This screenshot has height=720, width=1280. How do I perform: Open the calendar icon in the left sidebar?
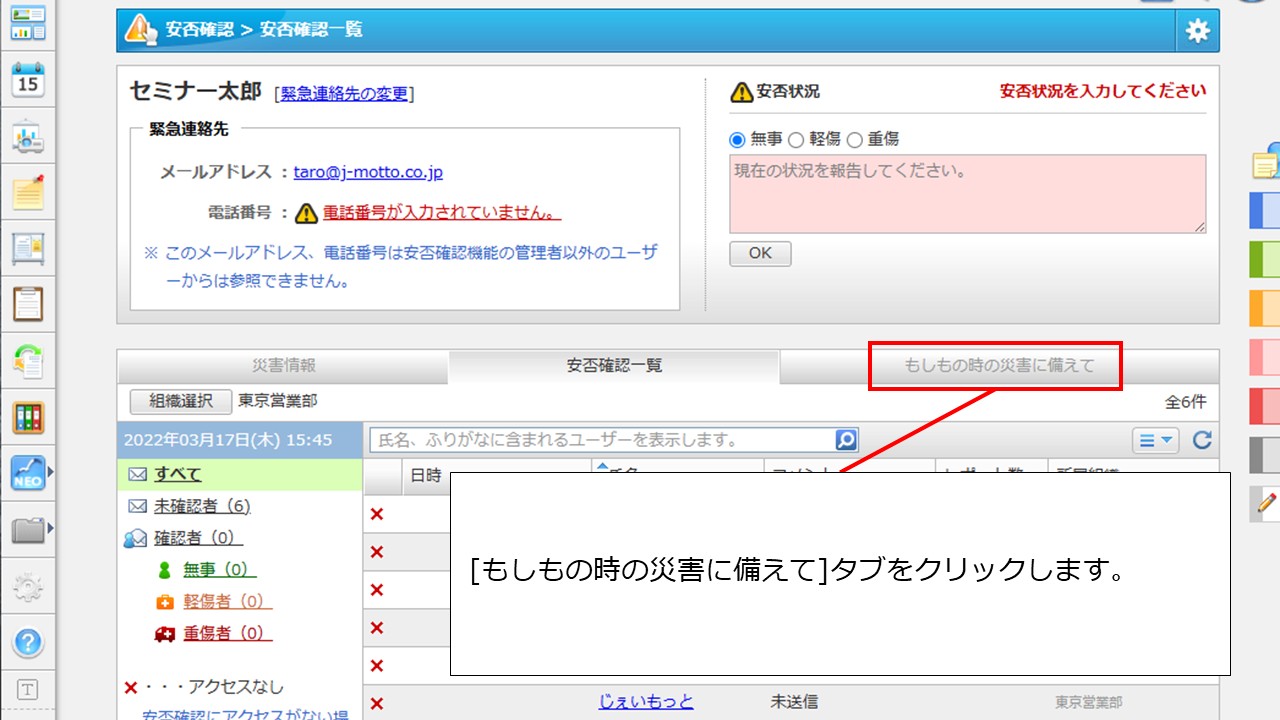tap(27, 82)
